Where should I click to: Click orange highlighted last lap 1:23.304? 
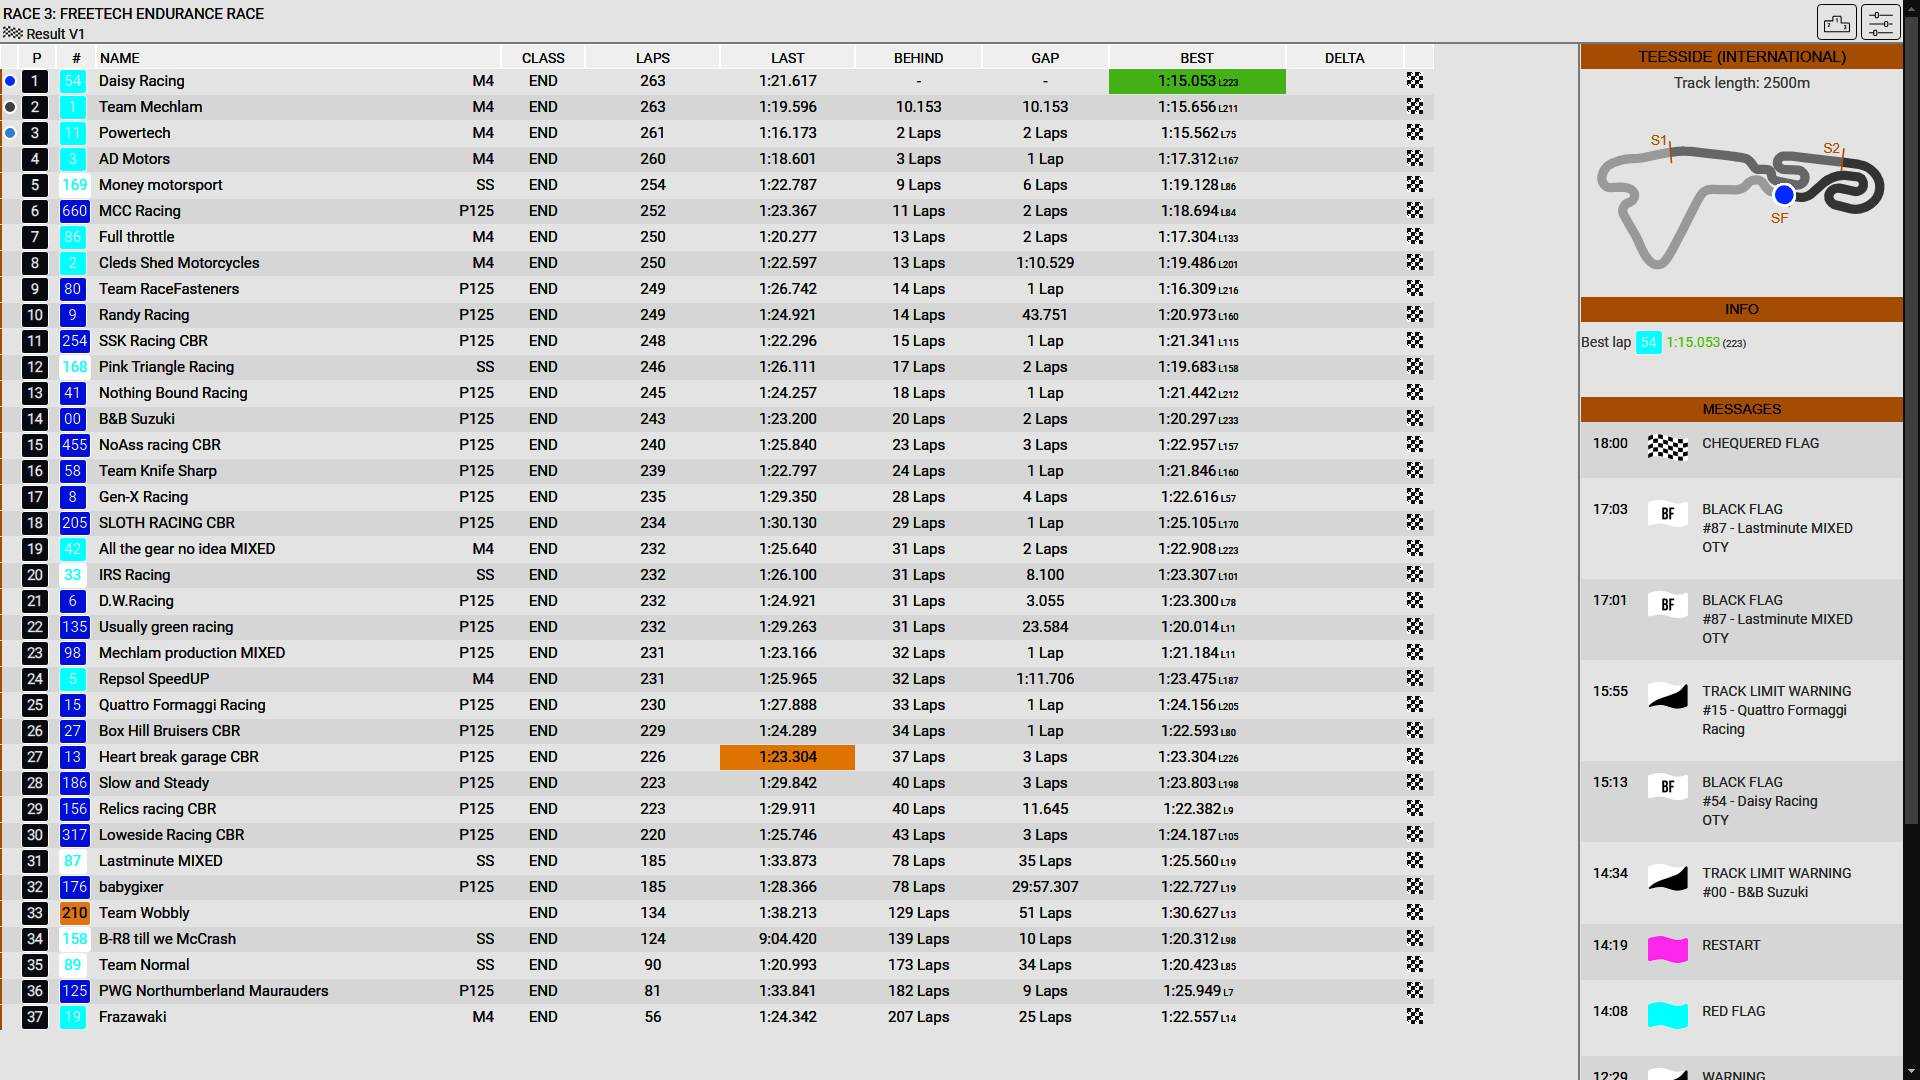click(787, 757)
